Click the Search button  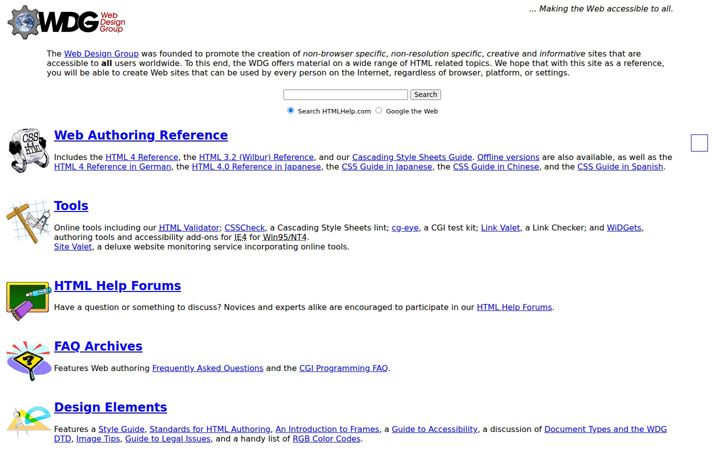(x=425, y=95)
